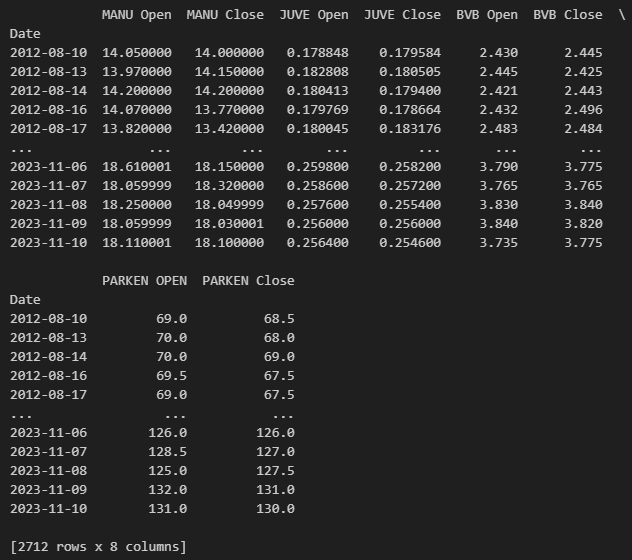The width and height of the screenshot is (632, 560).
Task: Select the value 0.180505
Action: 410,72
